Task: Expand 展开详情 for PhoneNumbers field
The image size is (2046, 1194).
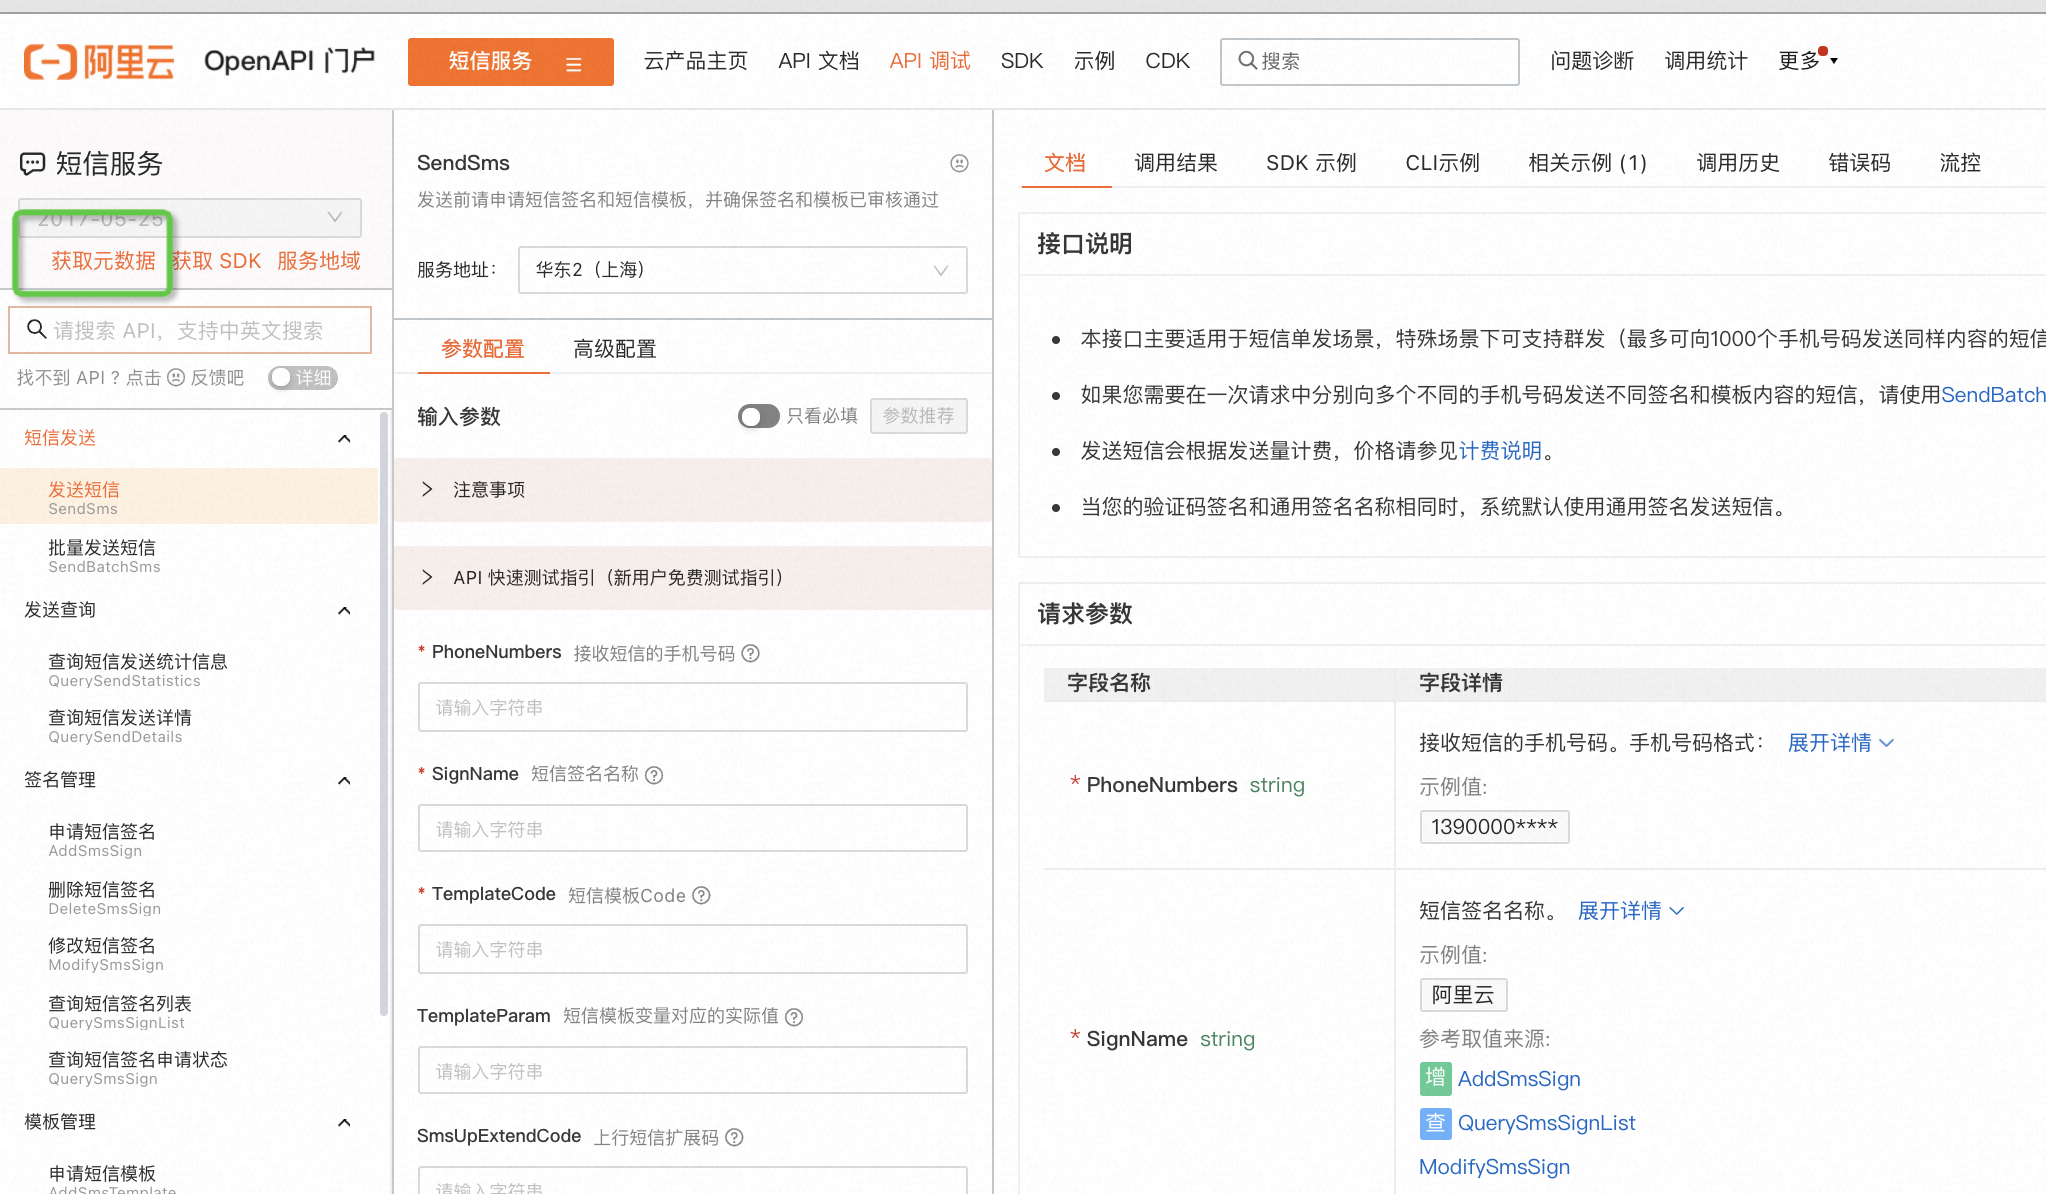Action: 1840,743
